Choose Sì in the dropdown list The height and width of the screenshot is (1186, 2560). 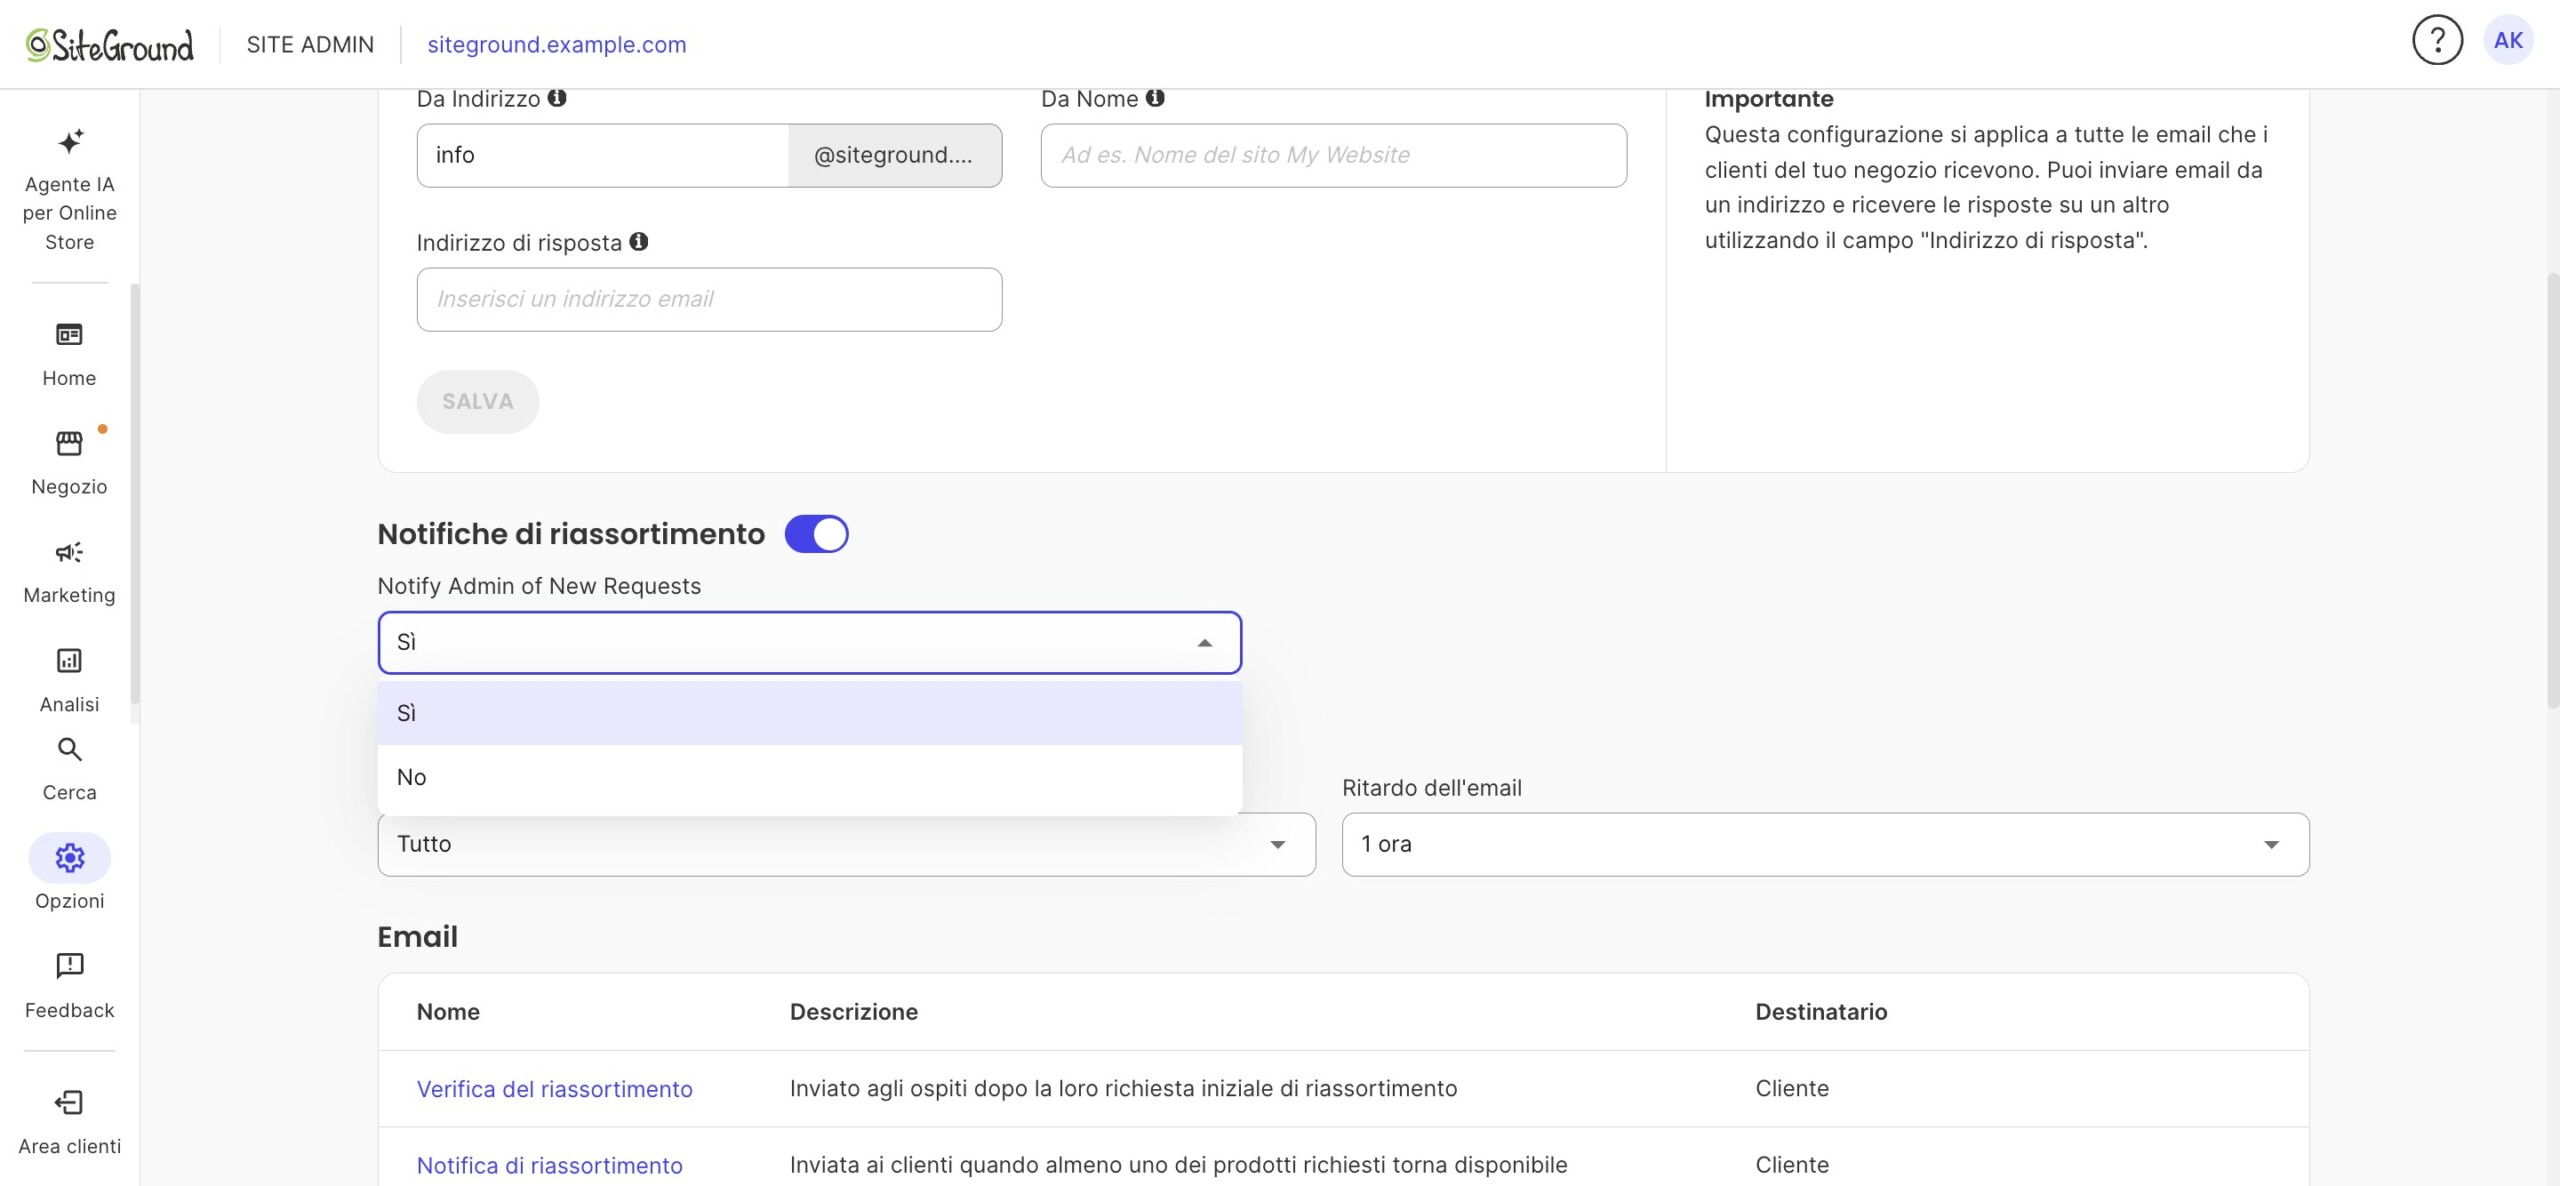pyautogui.click(x=809, y=713)
